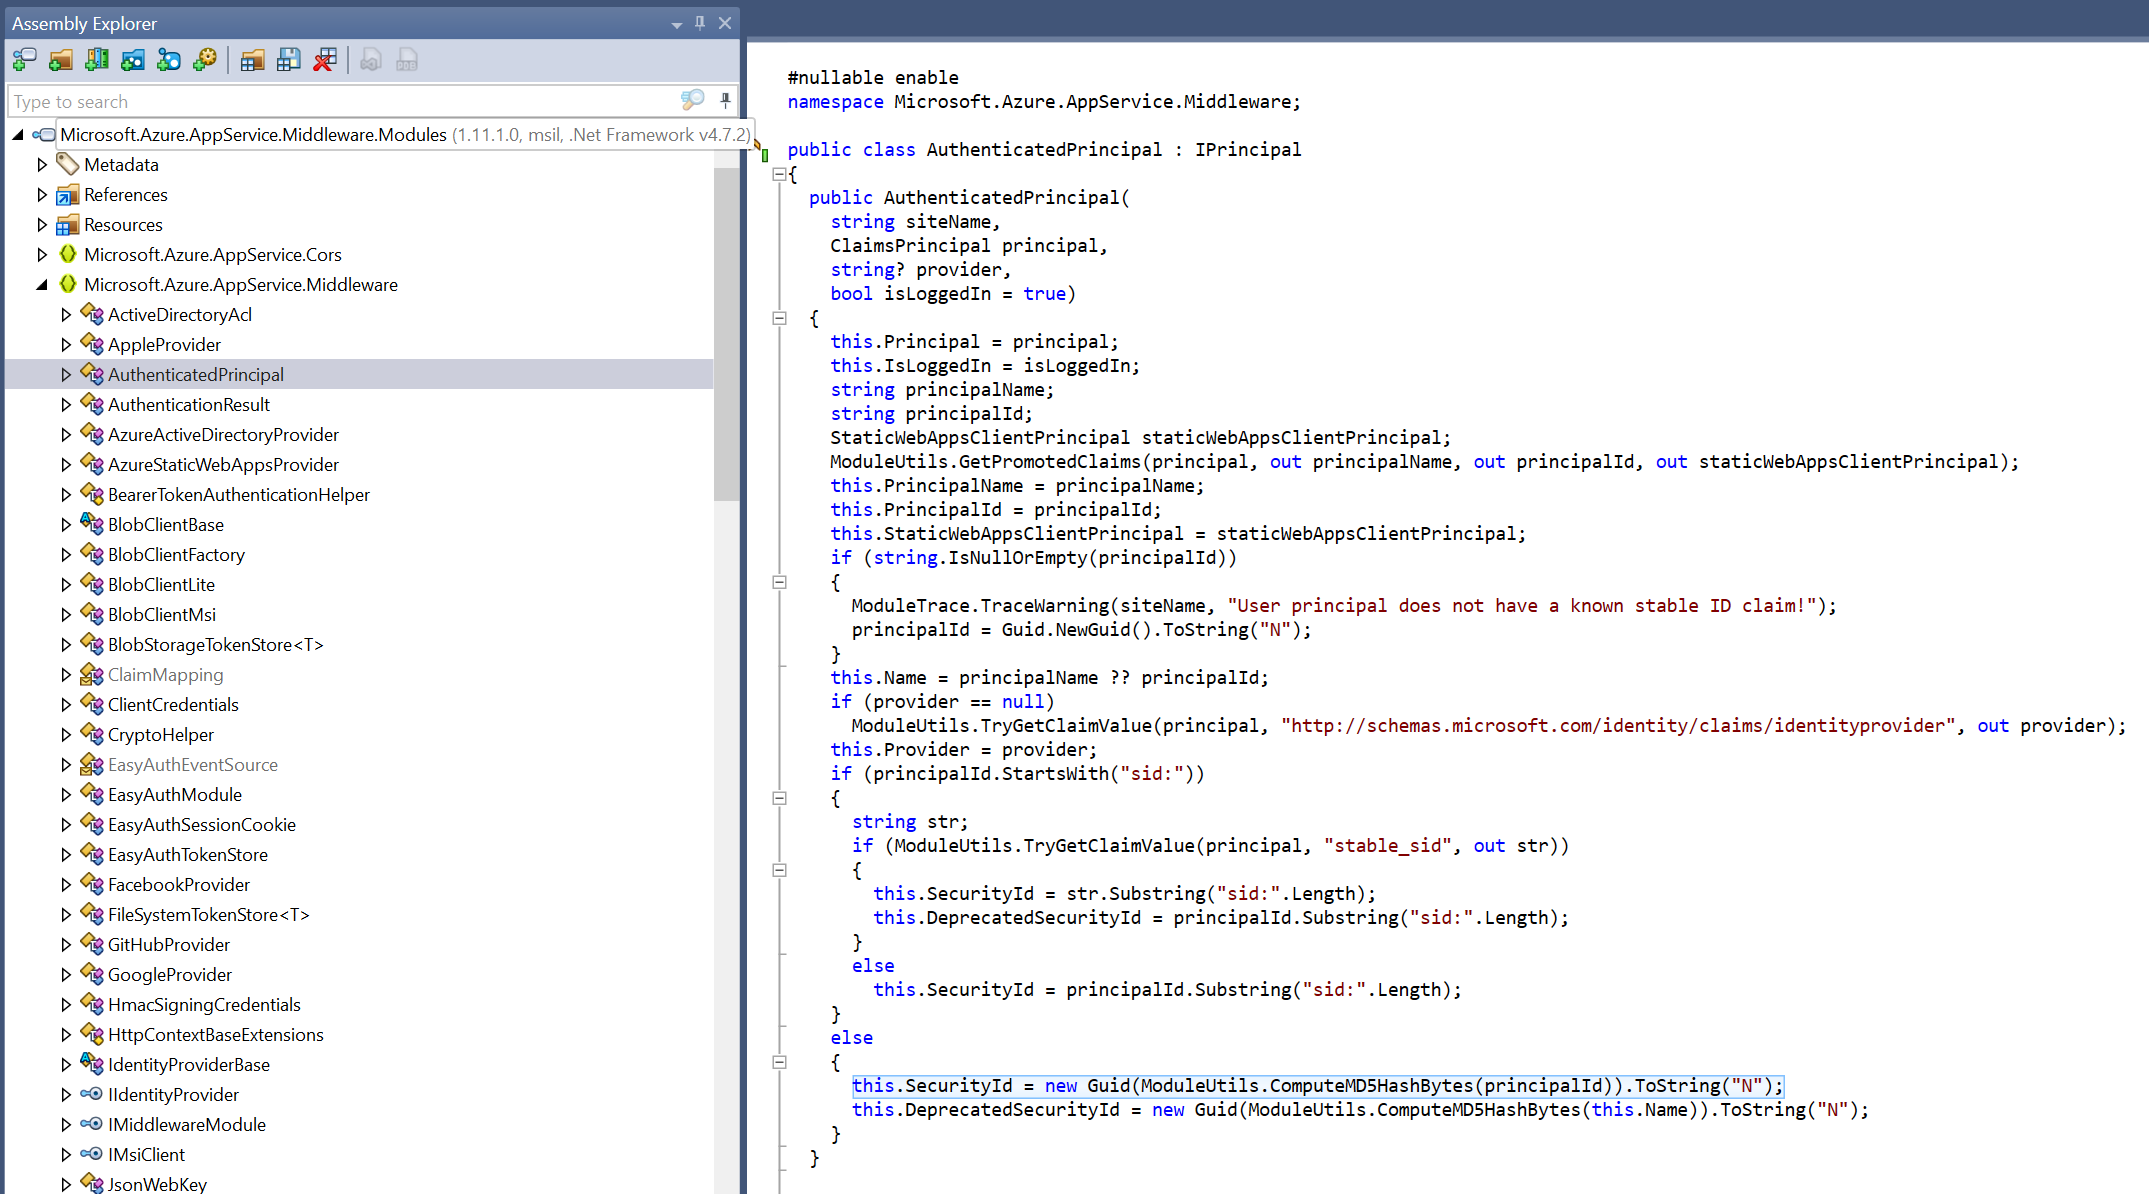Click the Open assembly file icon
Image resolution: width=2149 pixels, height=1194 pixels.
point(24,61)
